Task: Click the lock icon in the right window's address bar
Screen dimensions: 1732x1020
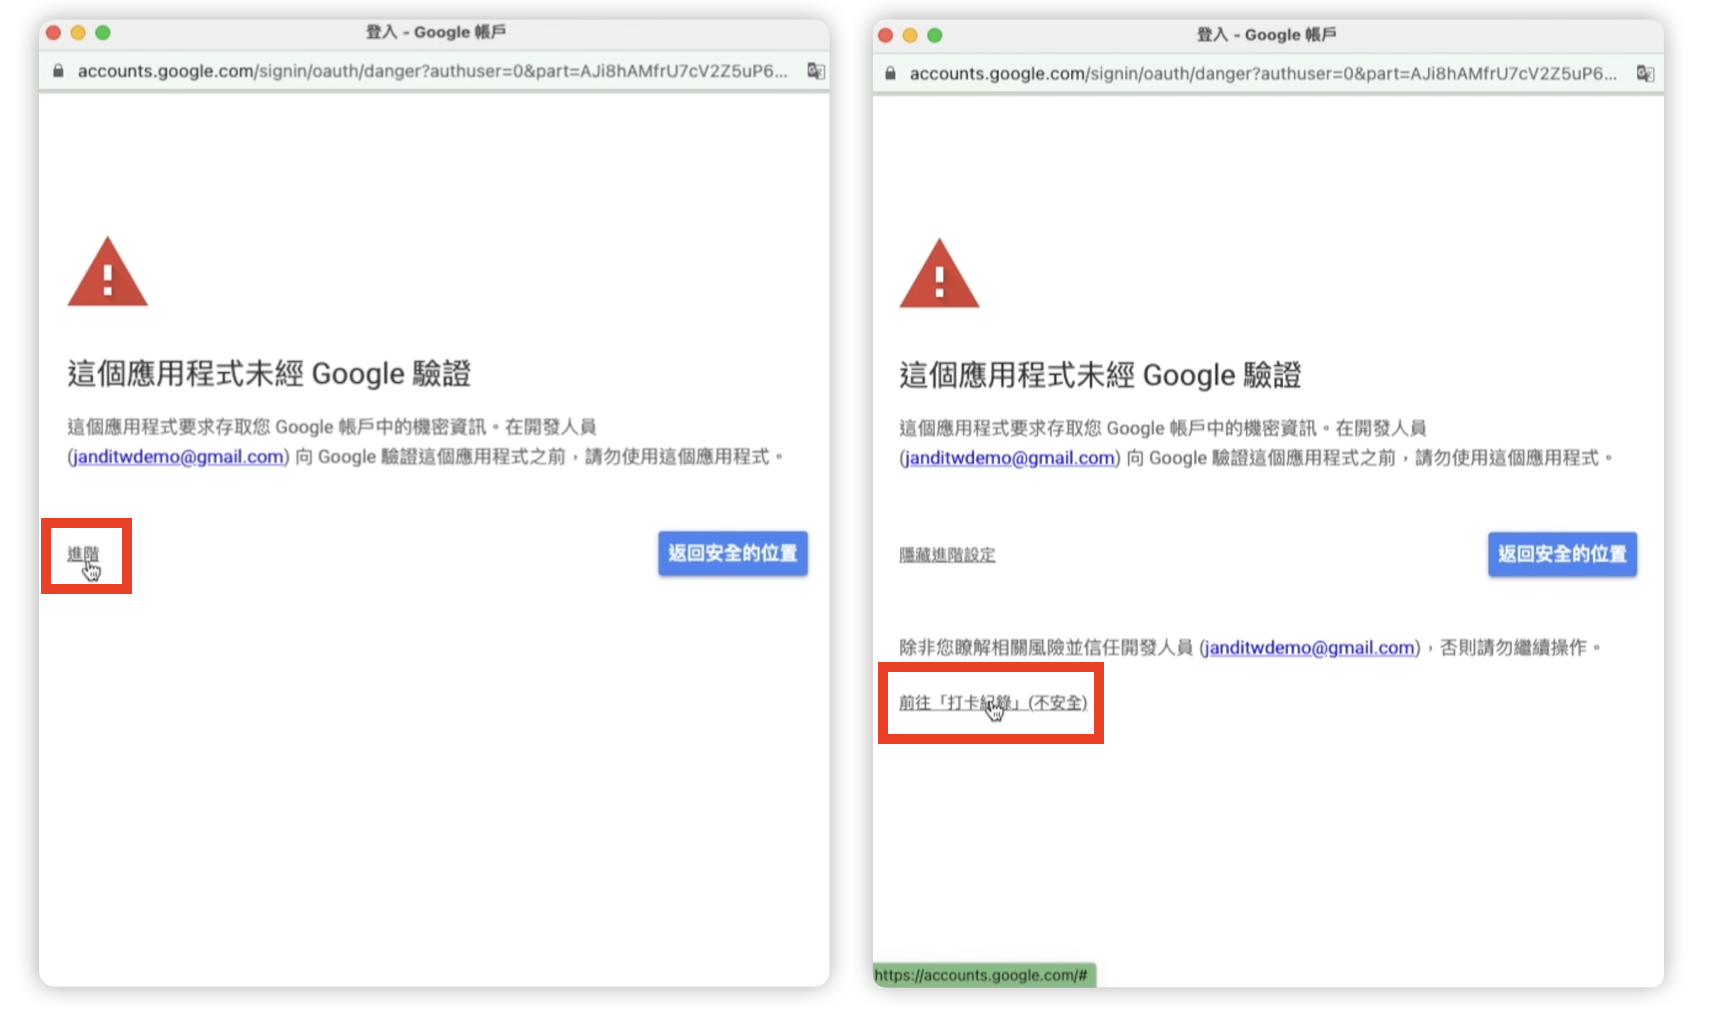Action: [x=890, y=73]
